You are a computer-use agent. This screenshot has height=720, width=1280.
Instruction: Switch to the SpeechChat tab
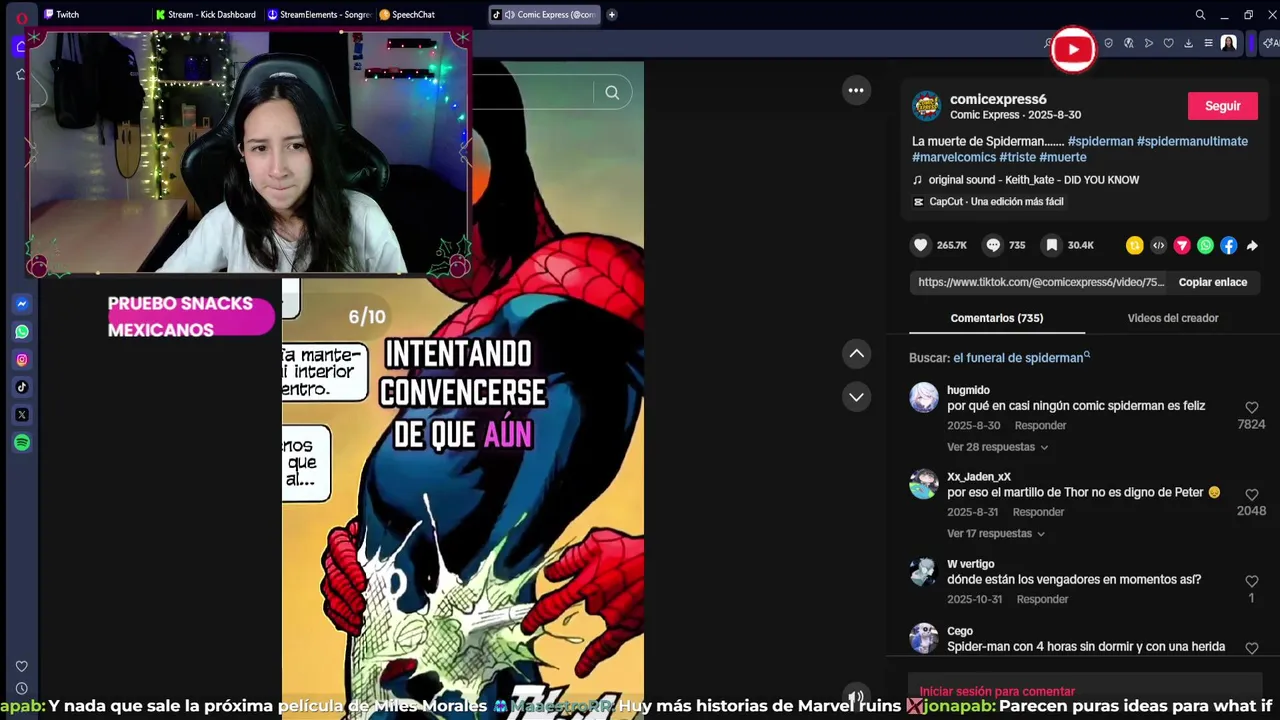pos(430,14)
